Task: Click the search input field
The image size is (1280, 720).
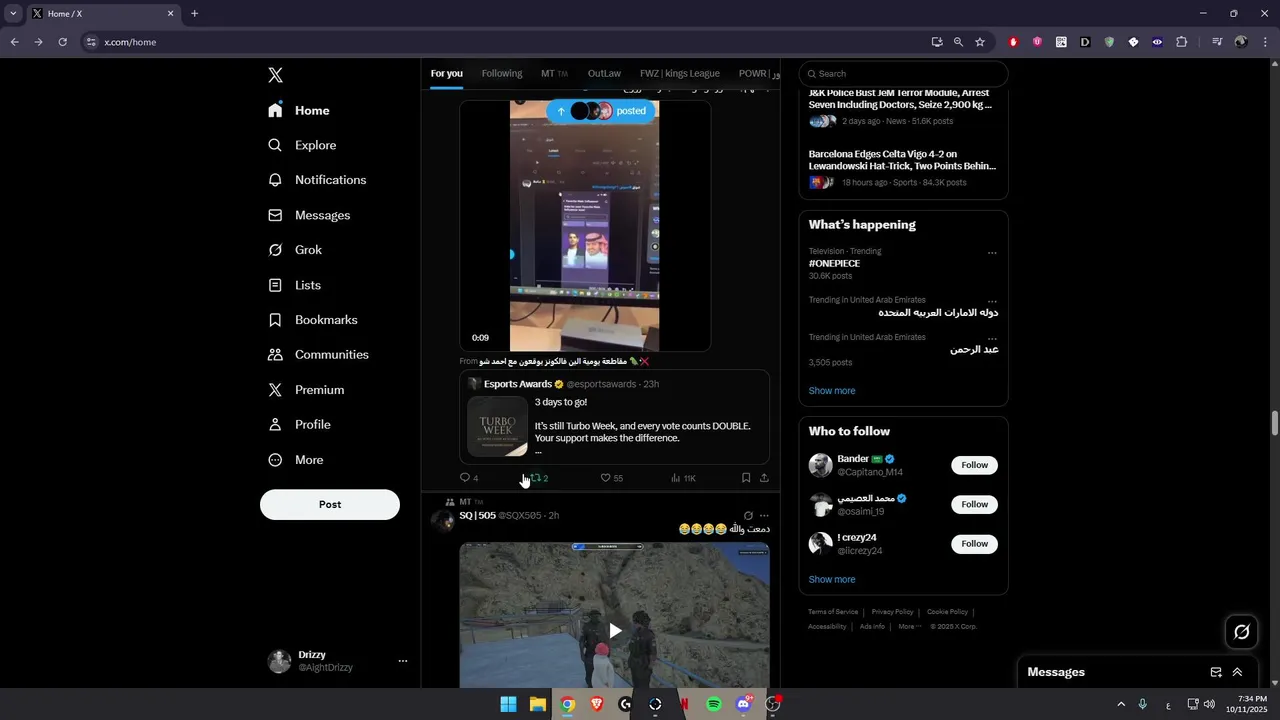Action: pyautogui.click(x=903, y=74)
